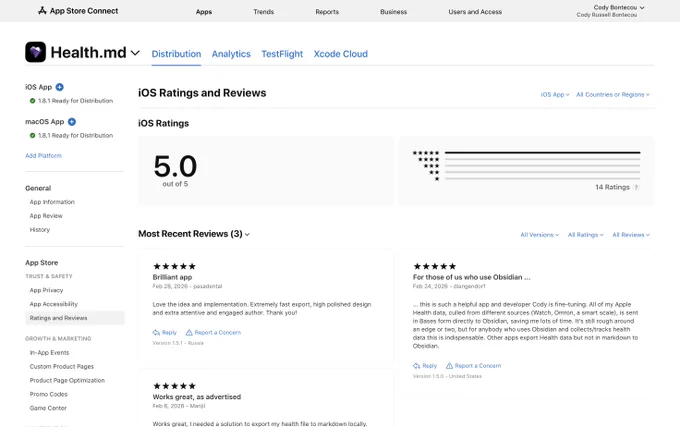The image size is (680, 427).
Task: Go to Users and Access
Action: click(475, 12)
